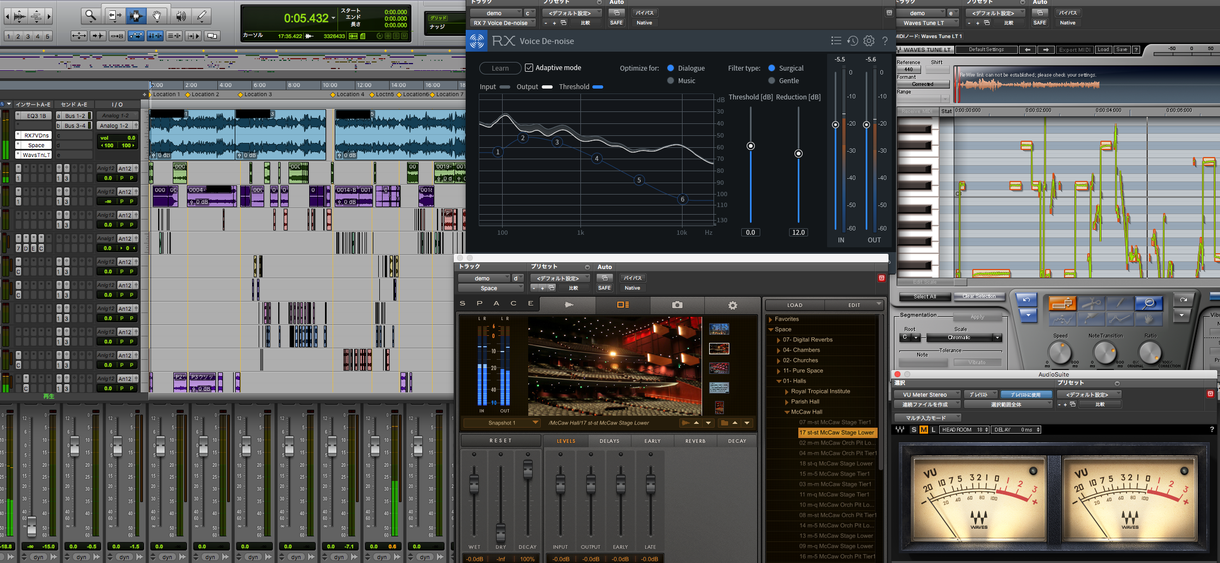Select threshold curve node 6
The image size is (1220, 563).
pos(683,199)
